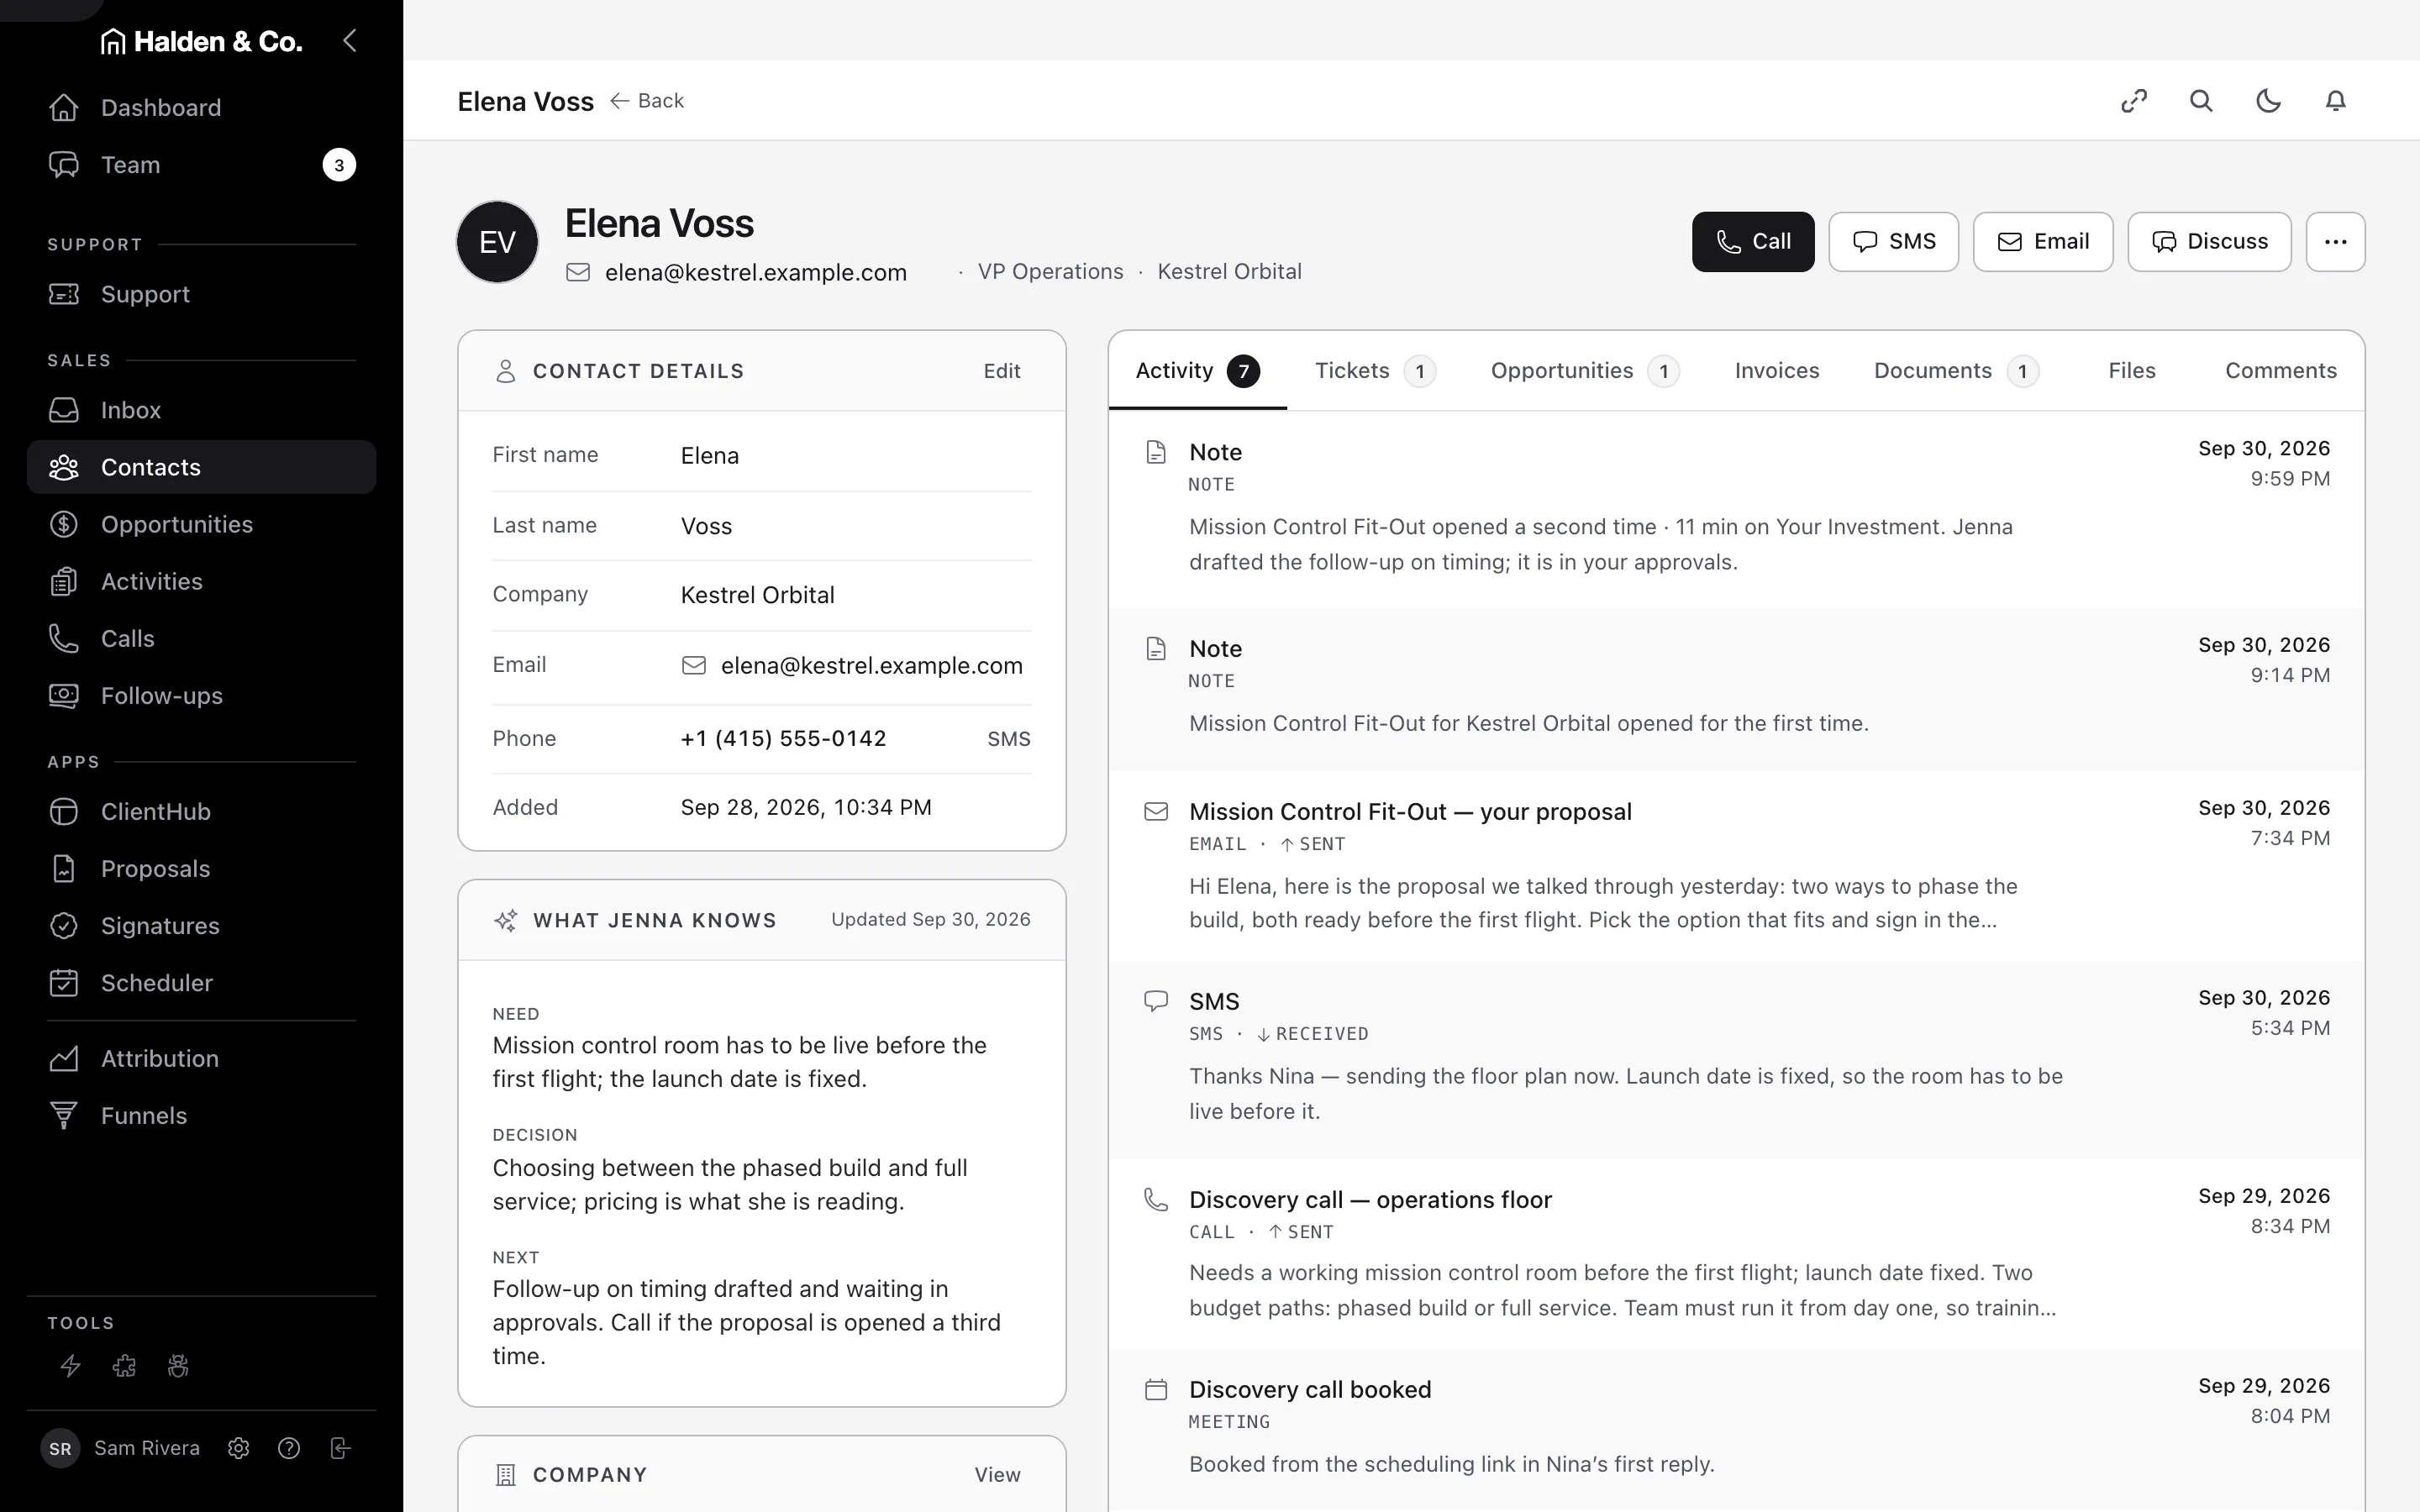Switch to the Tickets tab
The height and width of the screenshot is (1512, 2420).
[1375, 371]
